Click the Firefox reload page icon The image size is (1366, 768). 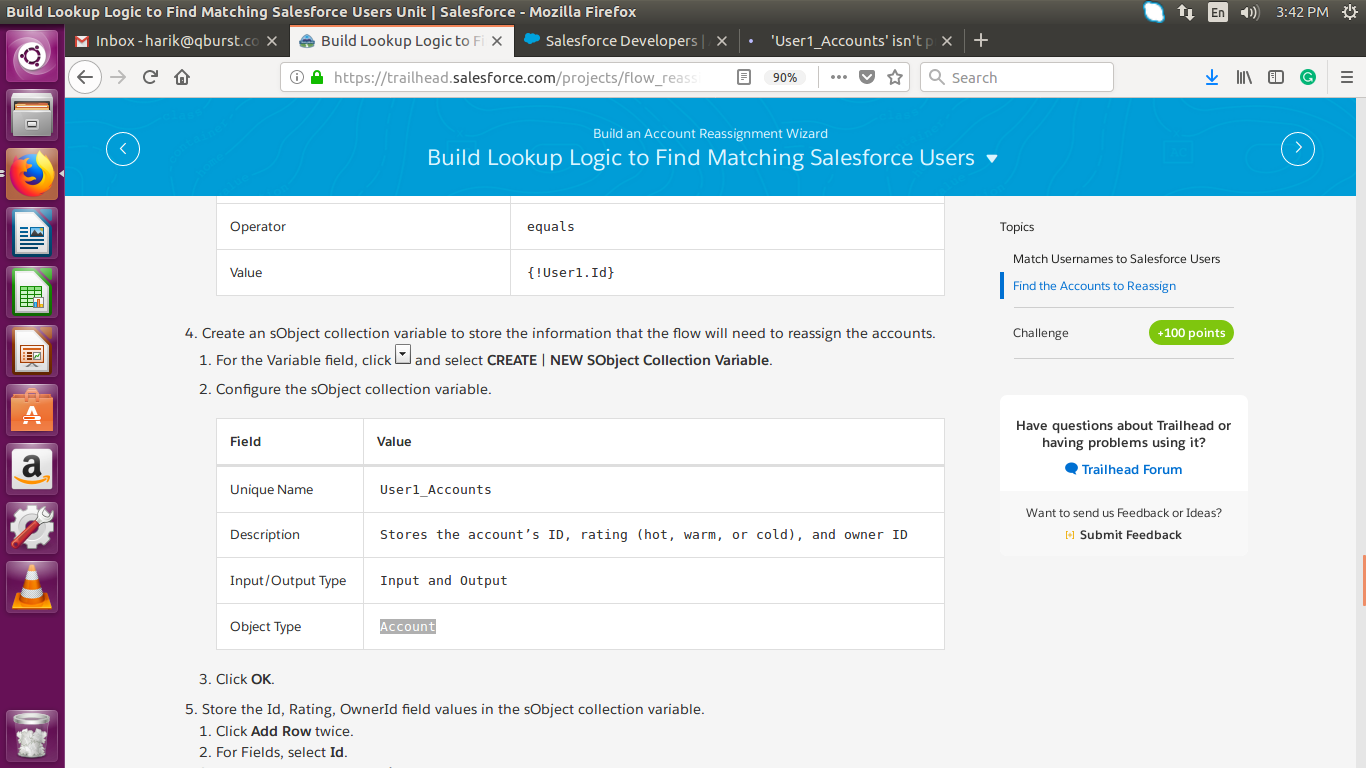coord(150,77)
